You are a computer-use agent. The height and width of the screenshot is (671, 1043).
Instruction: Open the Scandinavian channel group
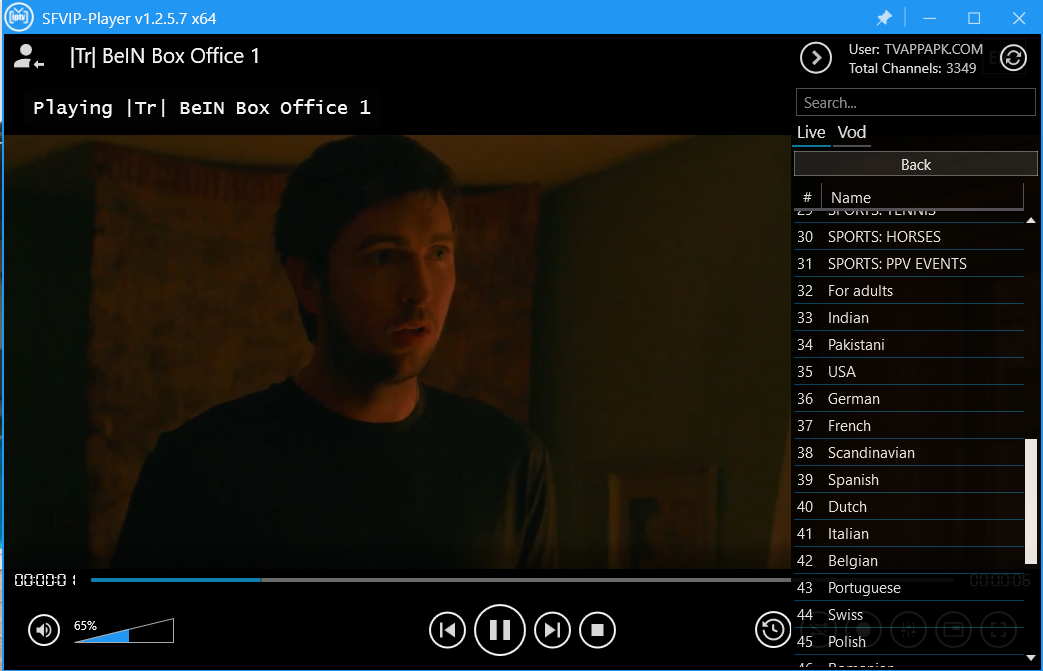point(871,453)
